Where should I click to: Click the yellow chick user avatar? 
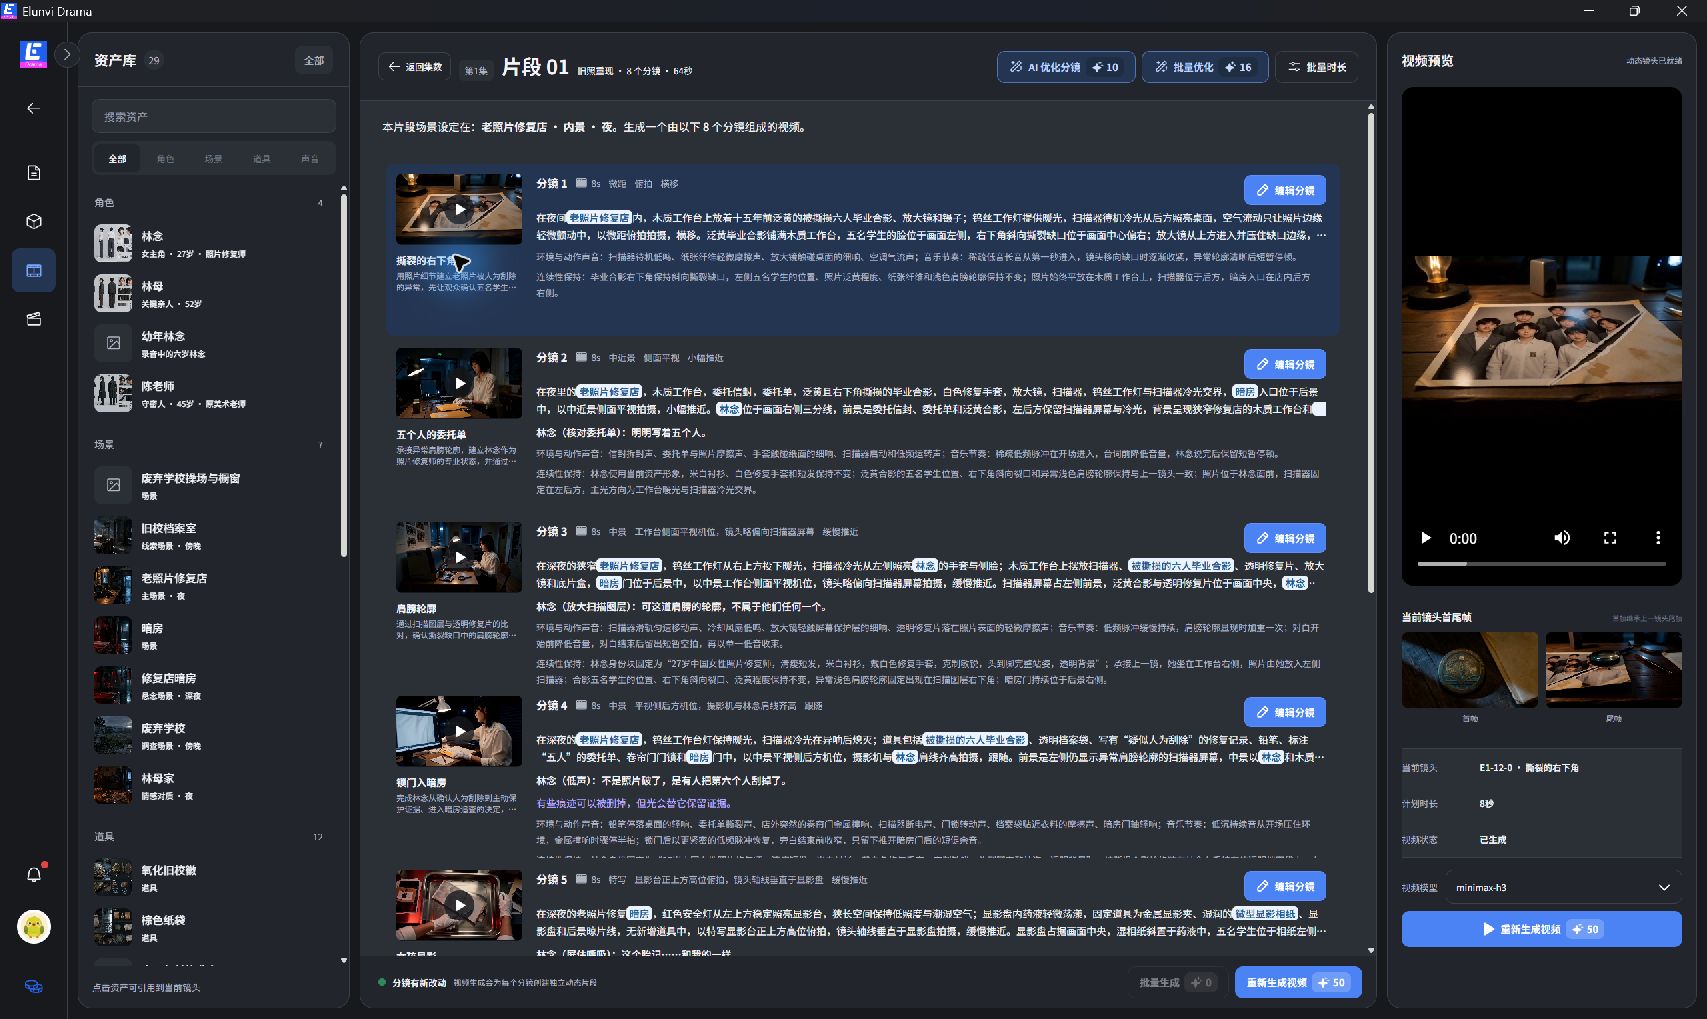pos(34,927)
